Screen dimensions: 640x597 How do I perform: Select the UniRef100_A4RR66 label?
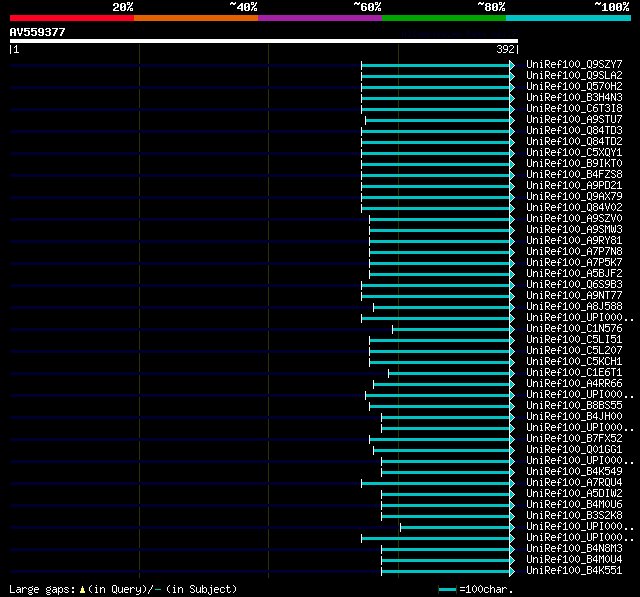coord(574,384)
